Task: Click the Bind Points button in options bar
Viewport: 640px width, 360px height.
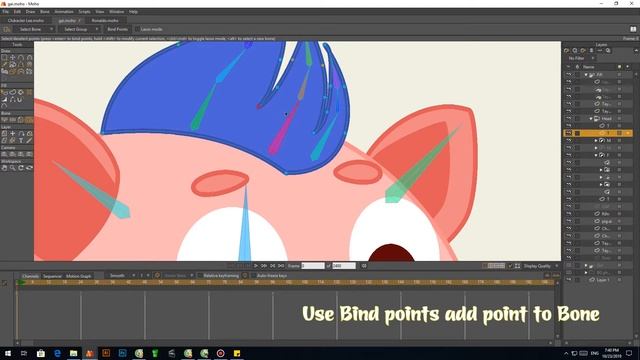Action: [x=118, y=29]
